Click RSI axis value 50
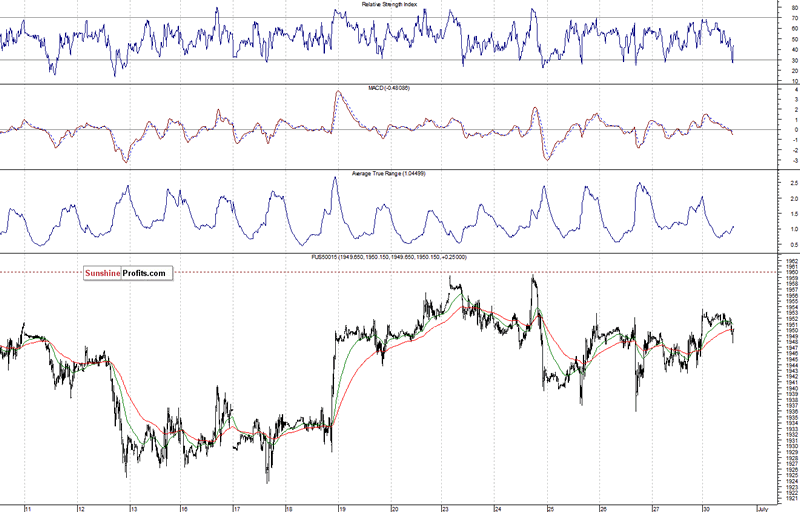 tap(794, 39)
